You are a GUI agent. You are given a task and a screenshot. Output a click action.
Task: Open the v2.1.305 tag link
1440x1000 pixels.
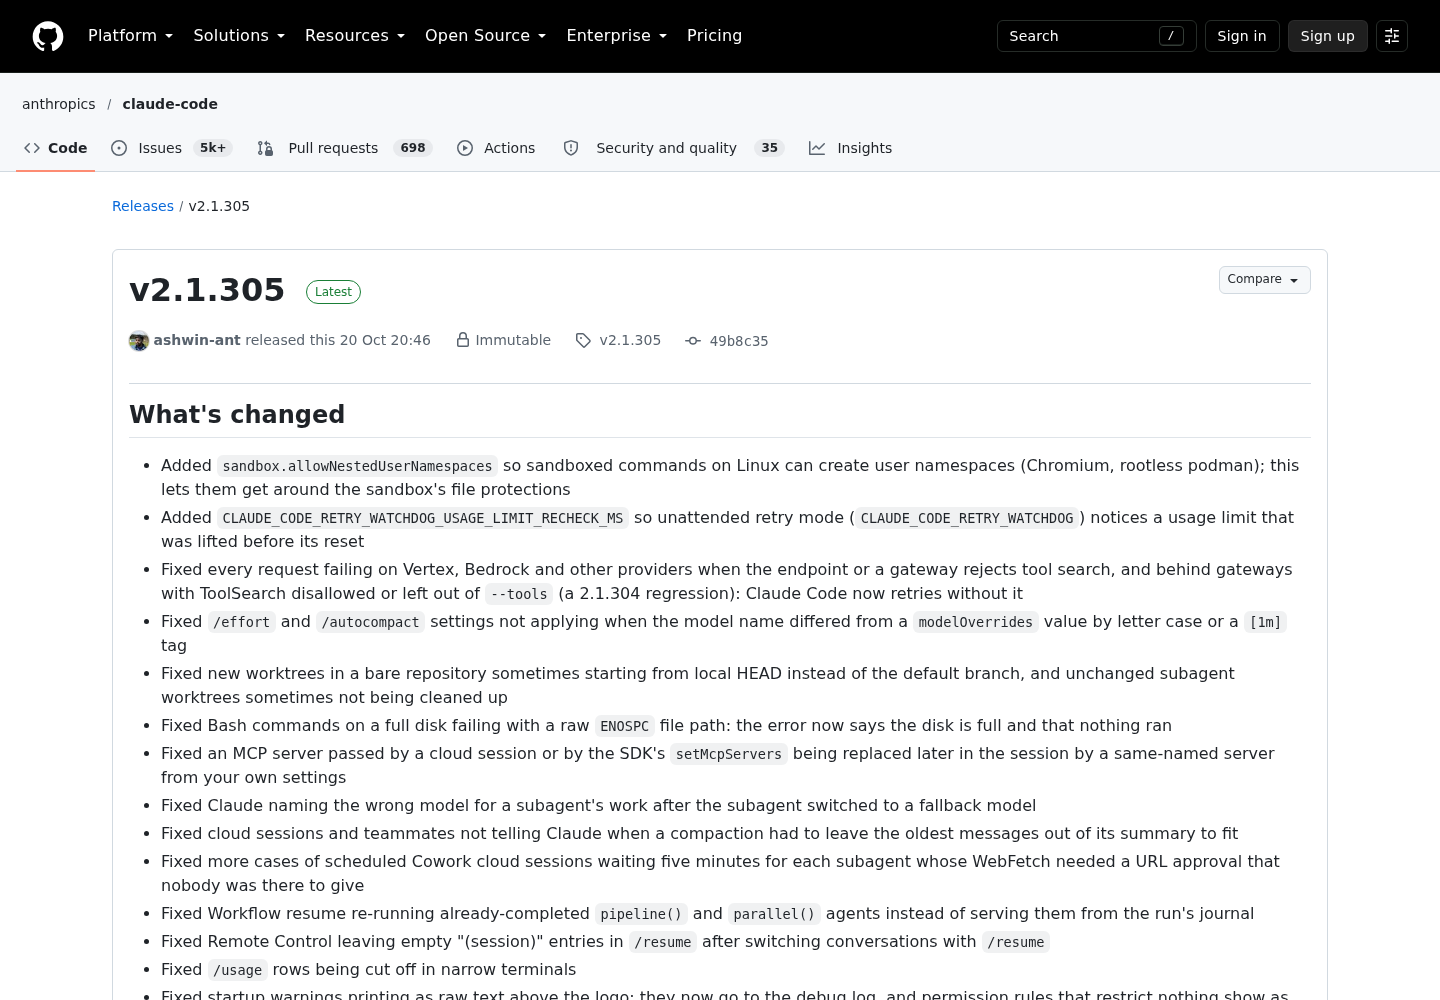pyautogui.click(x=630, y=340)
